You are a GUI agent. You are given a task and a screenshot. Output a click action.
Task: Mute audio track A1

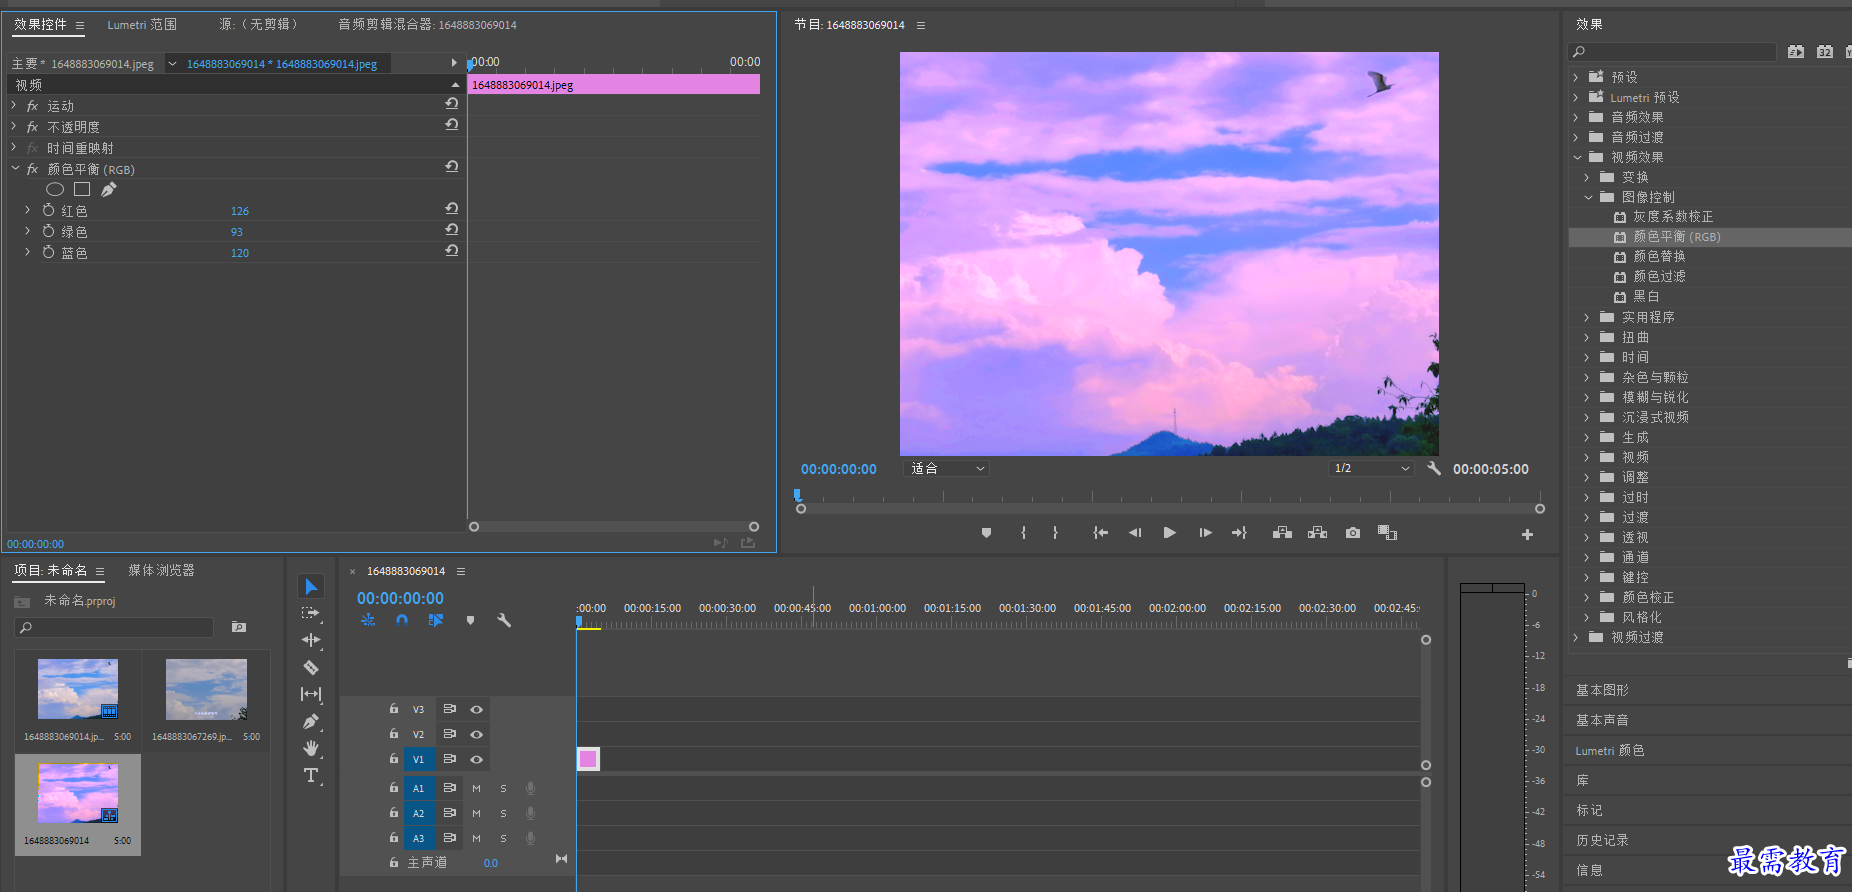click(476, 788)
